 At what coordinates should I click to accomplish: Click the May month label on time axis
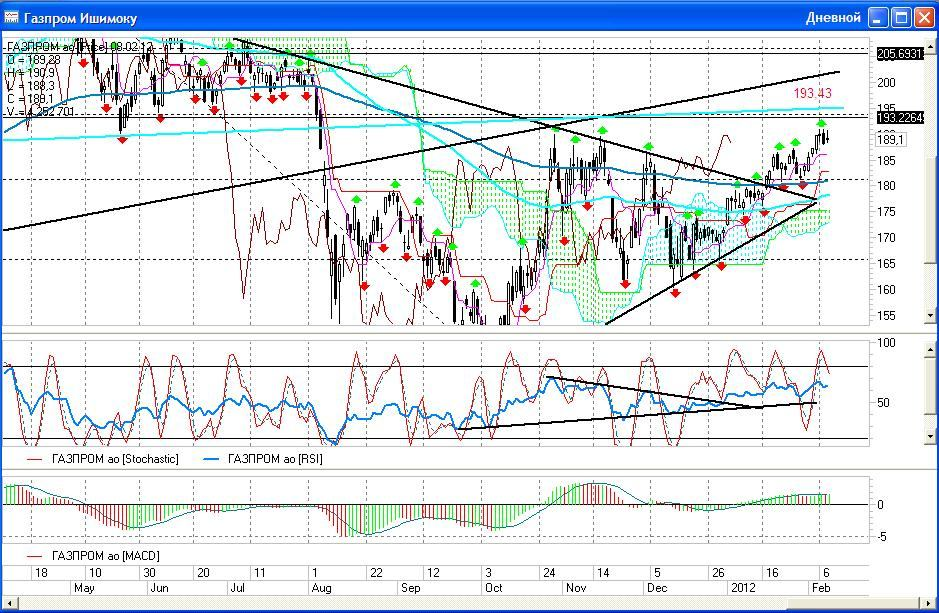tap(84, 588)
